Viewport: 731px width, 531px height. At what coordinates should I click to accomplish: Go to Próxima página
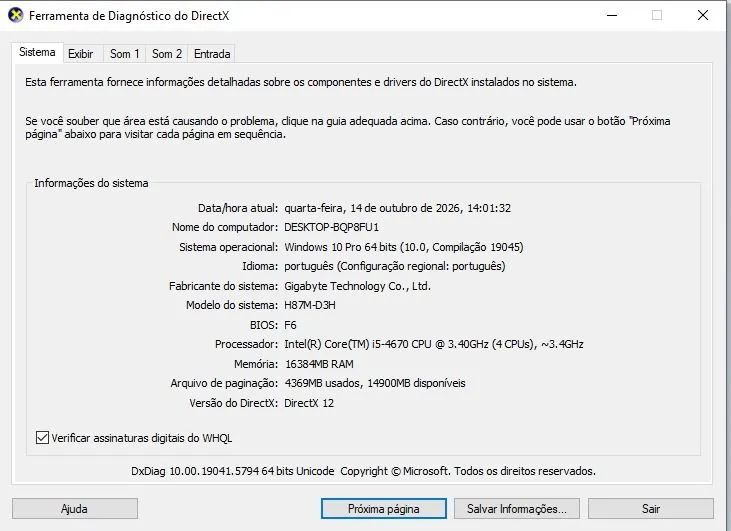tap(384, 509)
